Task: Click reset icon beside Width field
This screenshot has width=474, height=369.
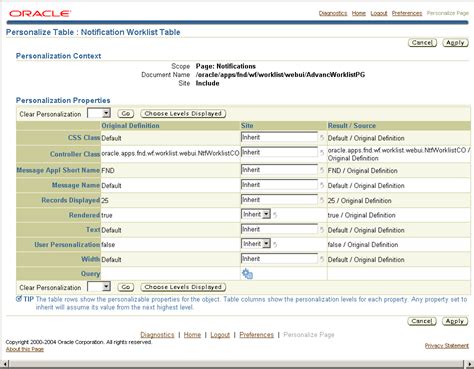Action: (x=322, y=259)
